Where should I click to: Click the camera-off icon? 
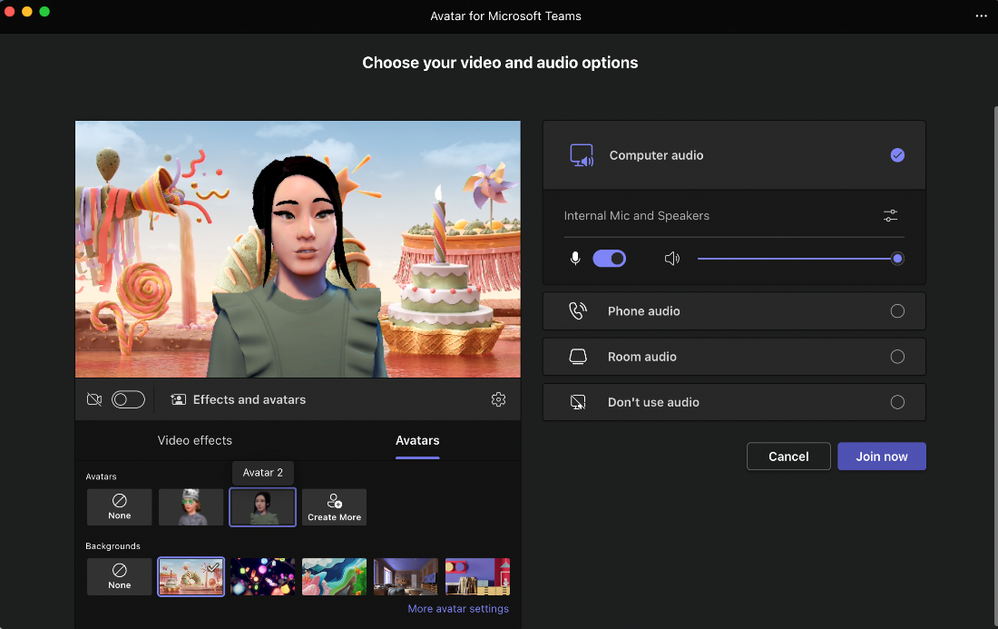pyautogui.click(x=94, y=400)
